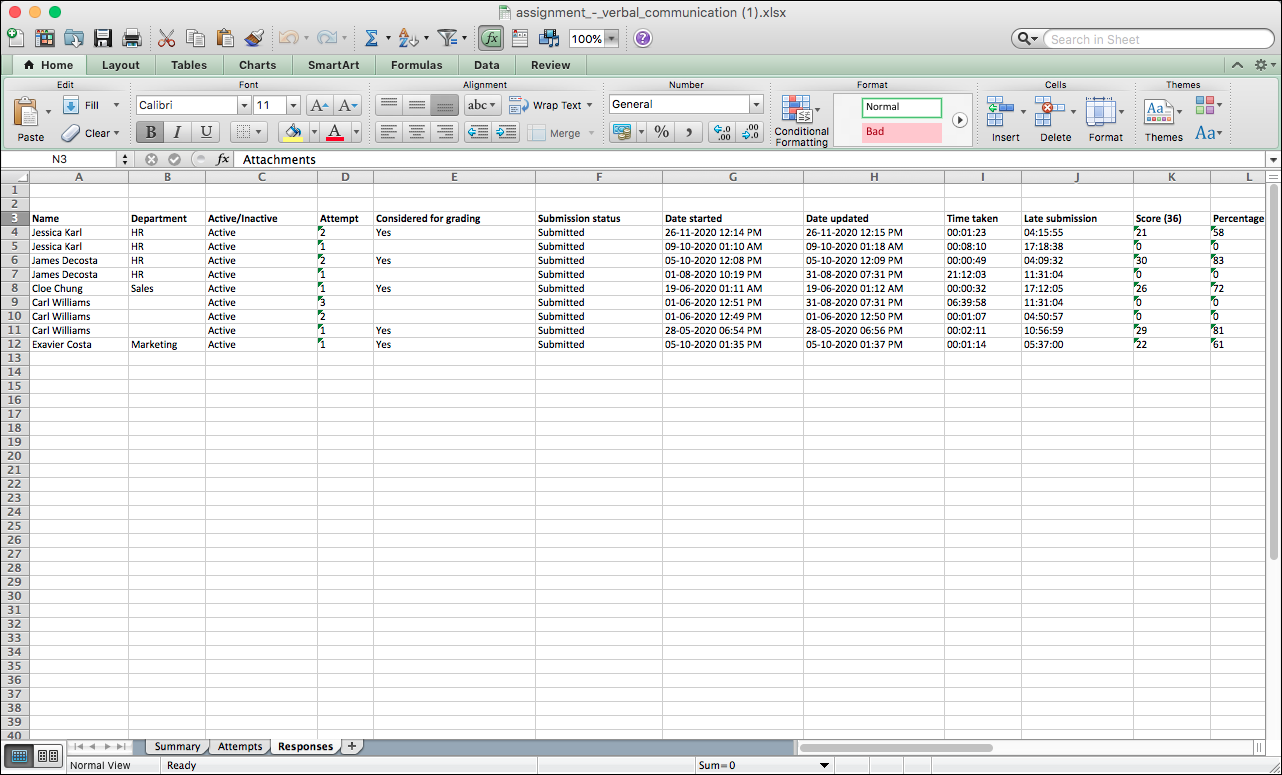Click the Format Painter brush icon
This screenshot has width=1282, height=775.
tap(254, 38)
